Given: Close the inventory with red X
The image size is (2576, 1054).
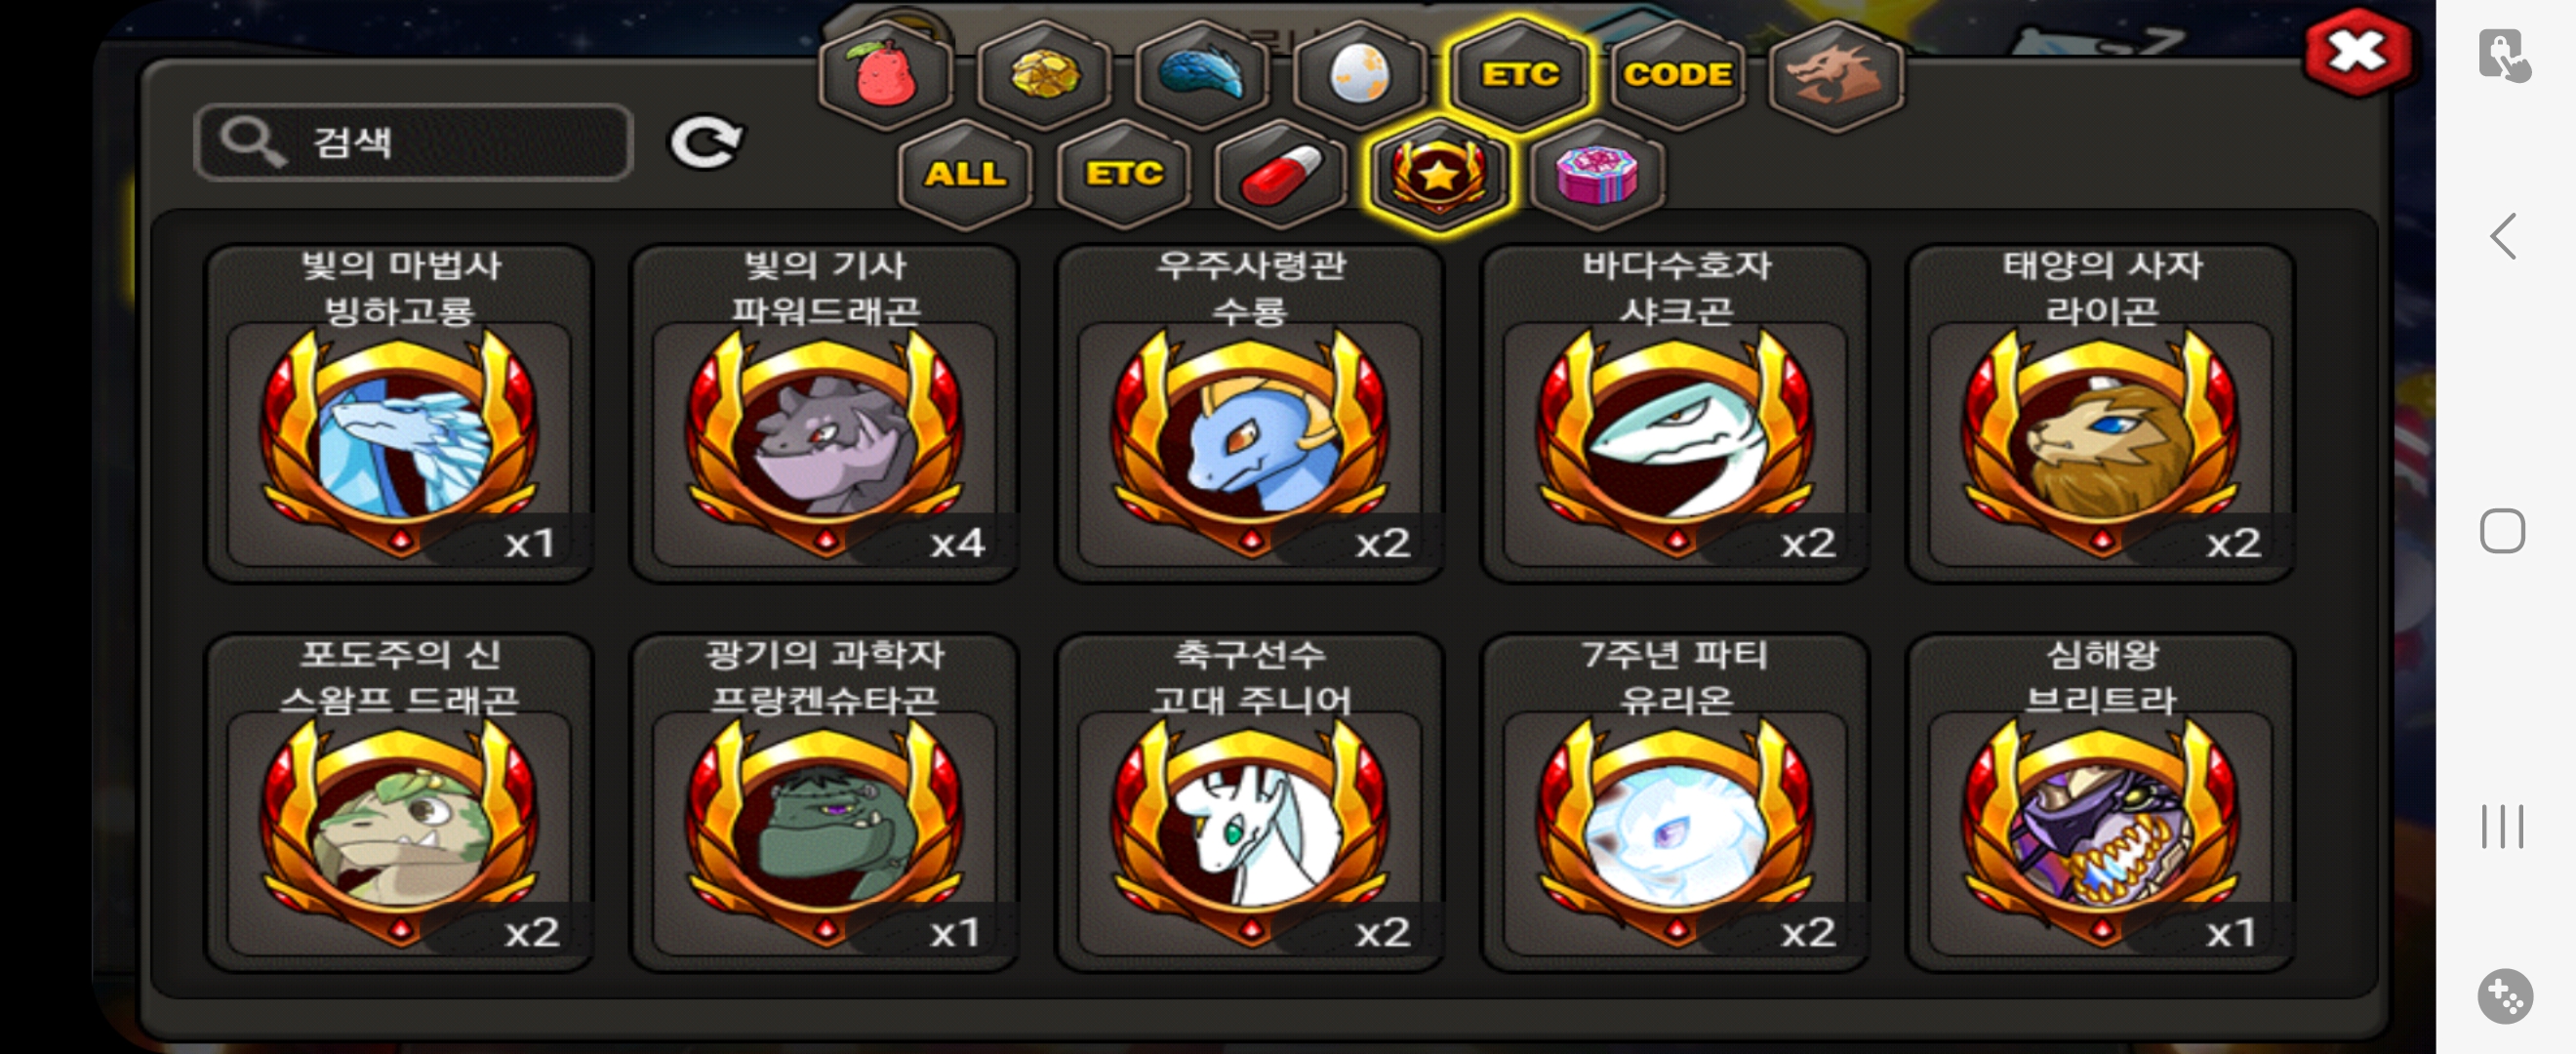Looking at the screenshot, I should [2357, 52].
